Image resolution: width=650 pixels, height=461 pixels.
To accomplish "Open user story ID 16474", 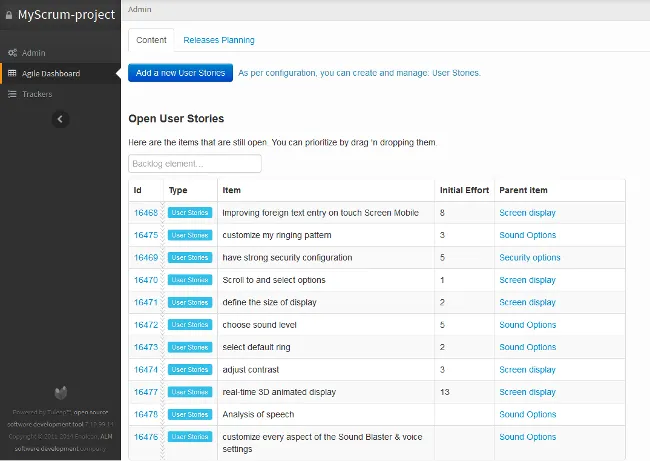I will coord(145,370).
